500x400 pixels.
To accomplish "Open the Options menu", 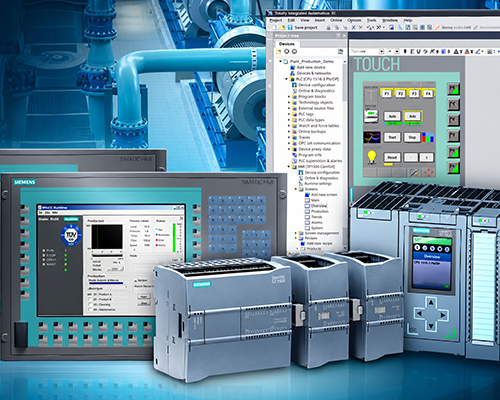I will [x=354, y=20].
